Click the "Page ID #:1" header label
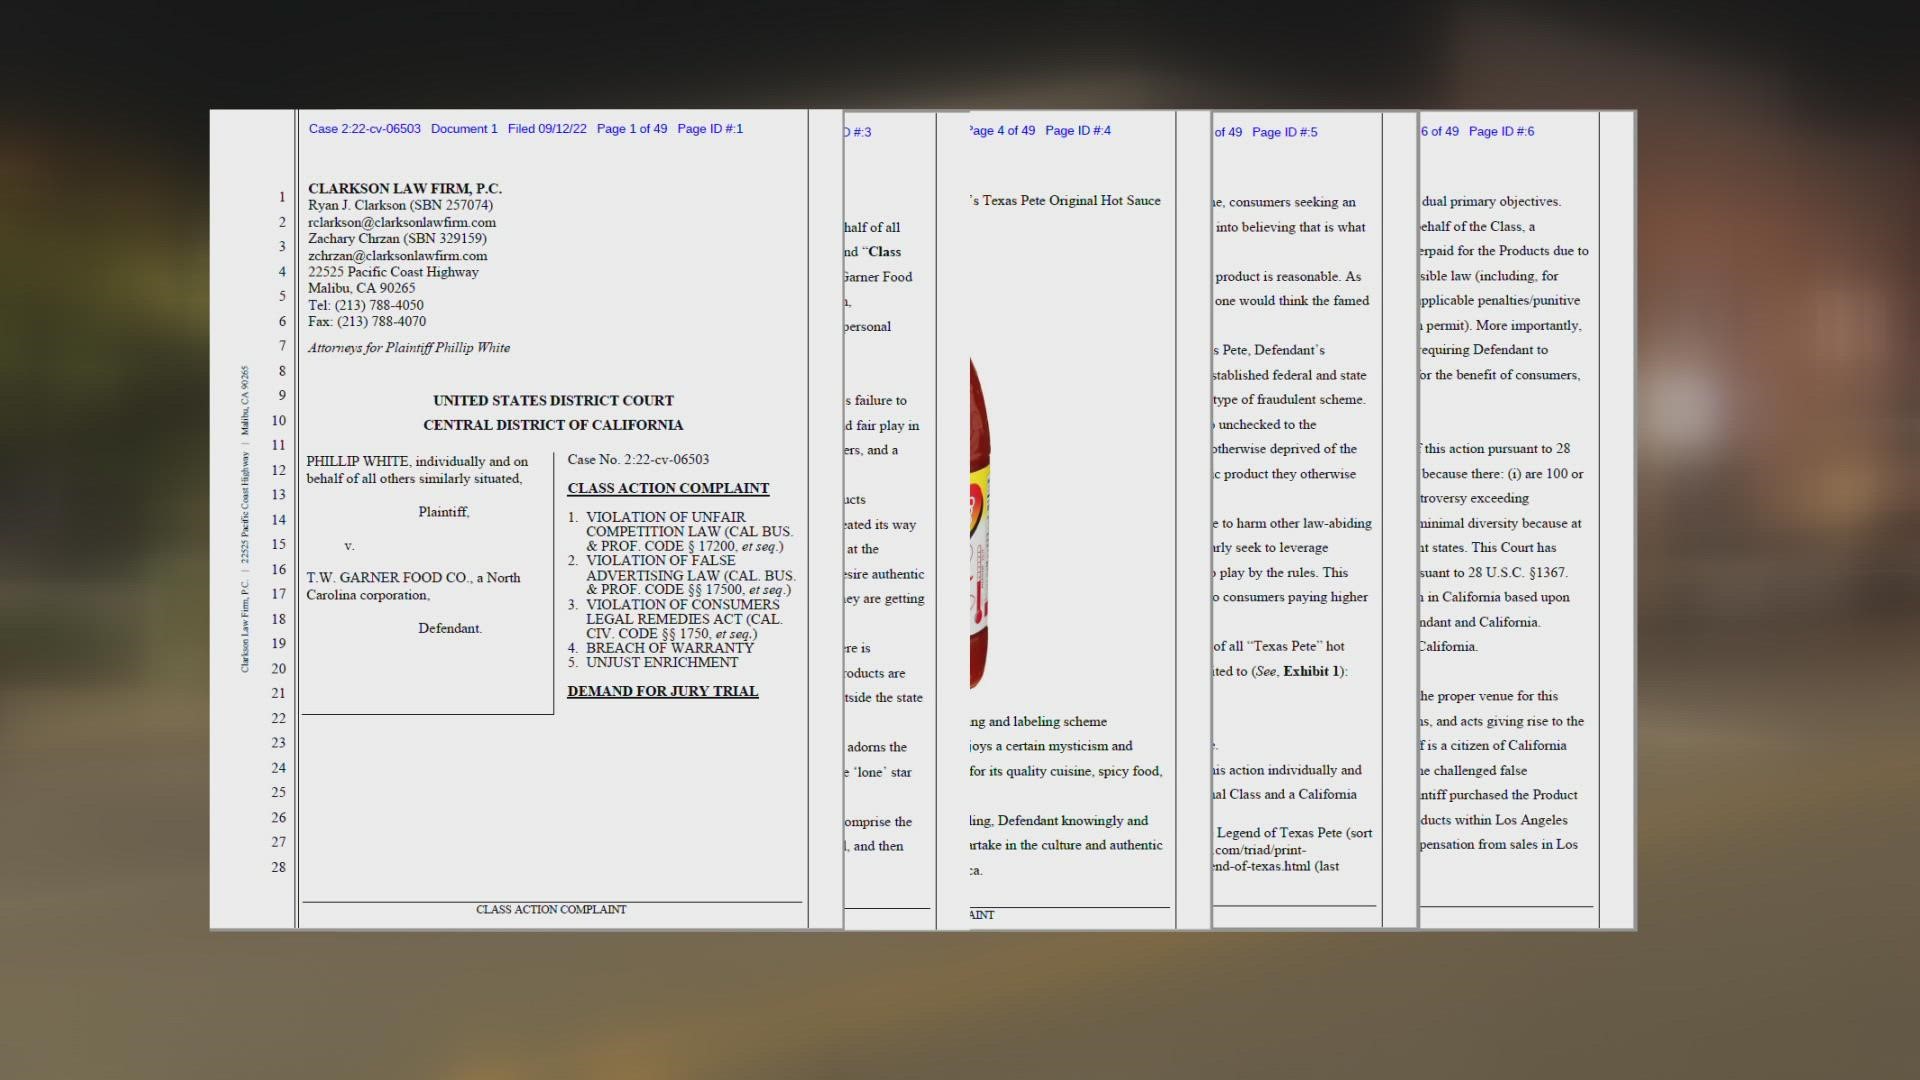Image resolution: width=1920 pixels, height=1080 pixels. pyautogui.click(x=710, y=129)
